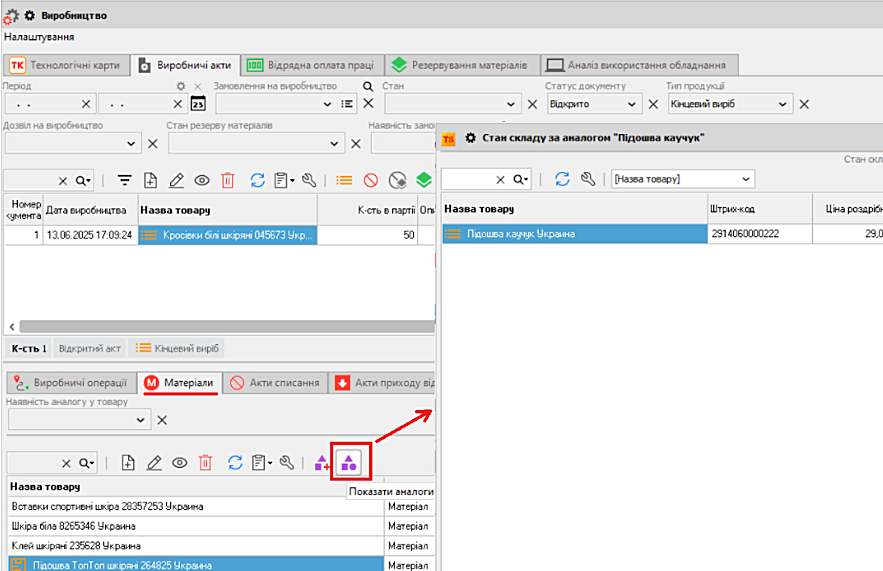This screenshot has height=571, width=883.
Task: Refresh the analog stock window list
Action: pos(562,178)
